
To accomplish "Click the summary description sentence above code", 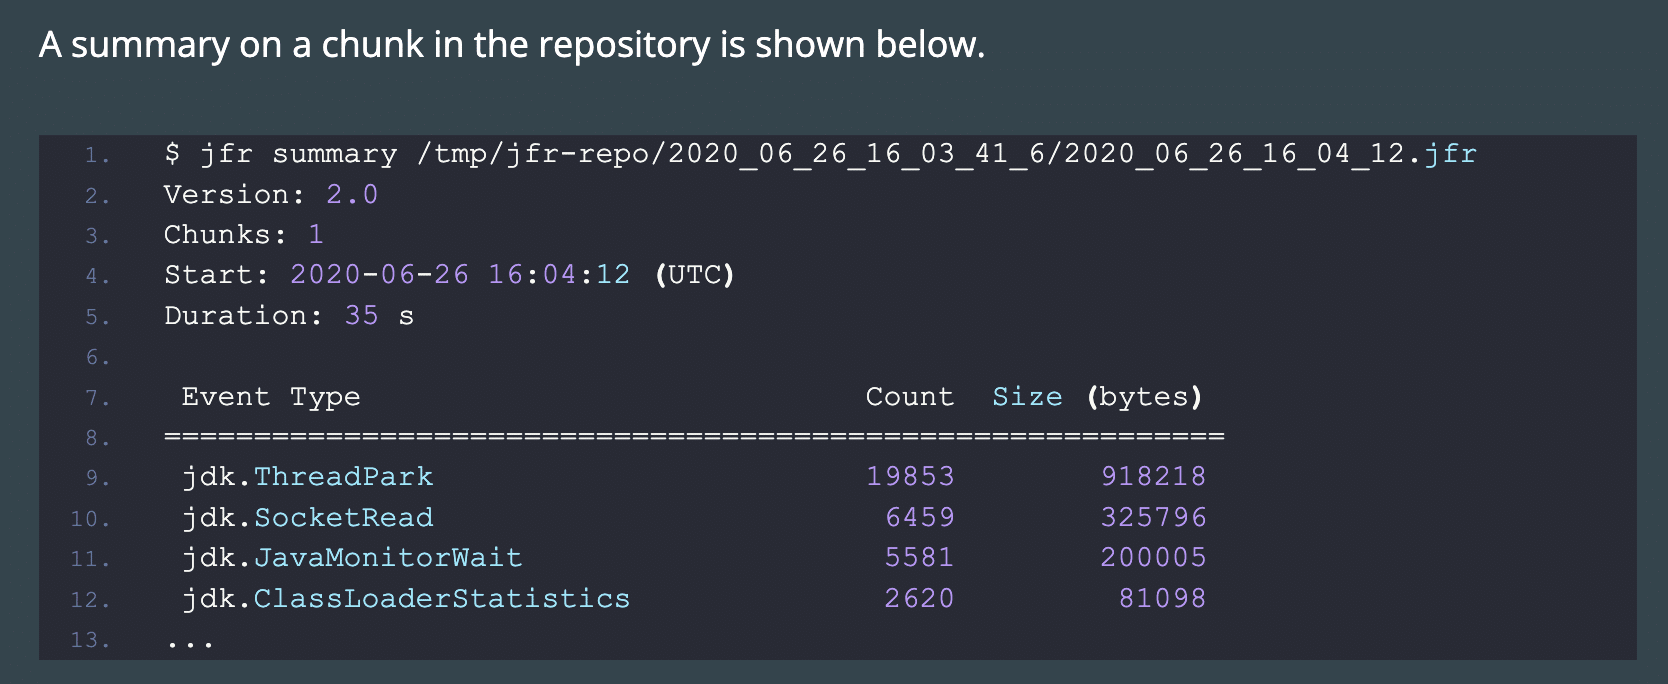I will (512, 45).
